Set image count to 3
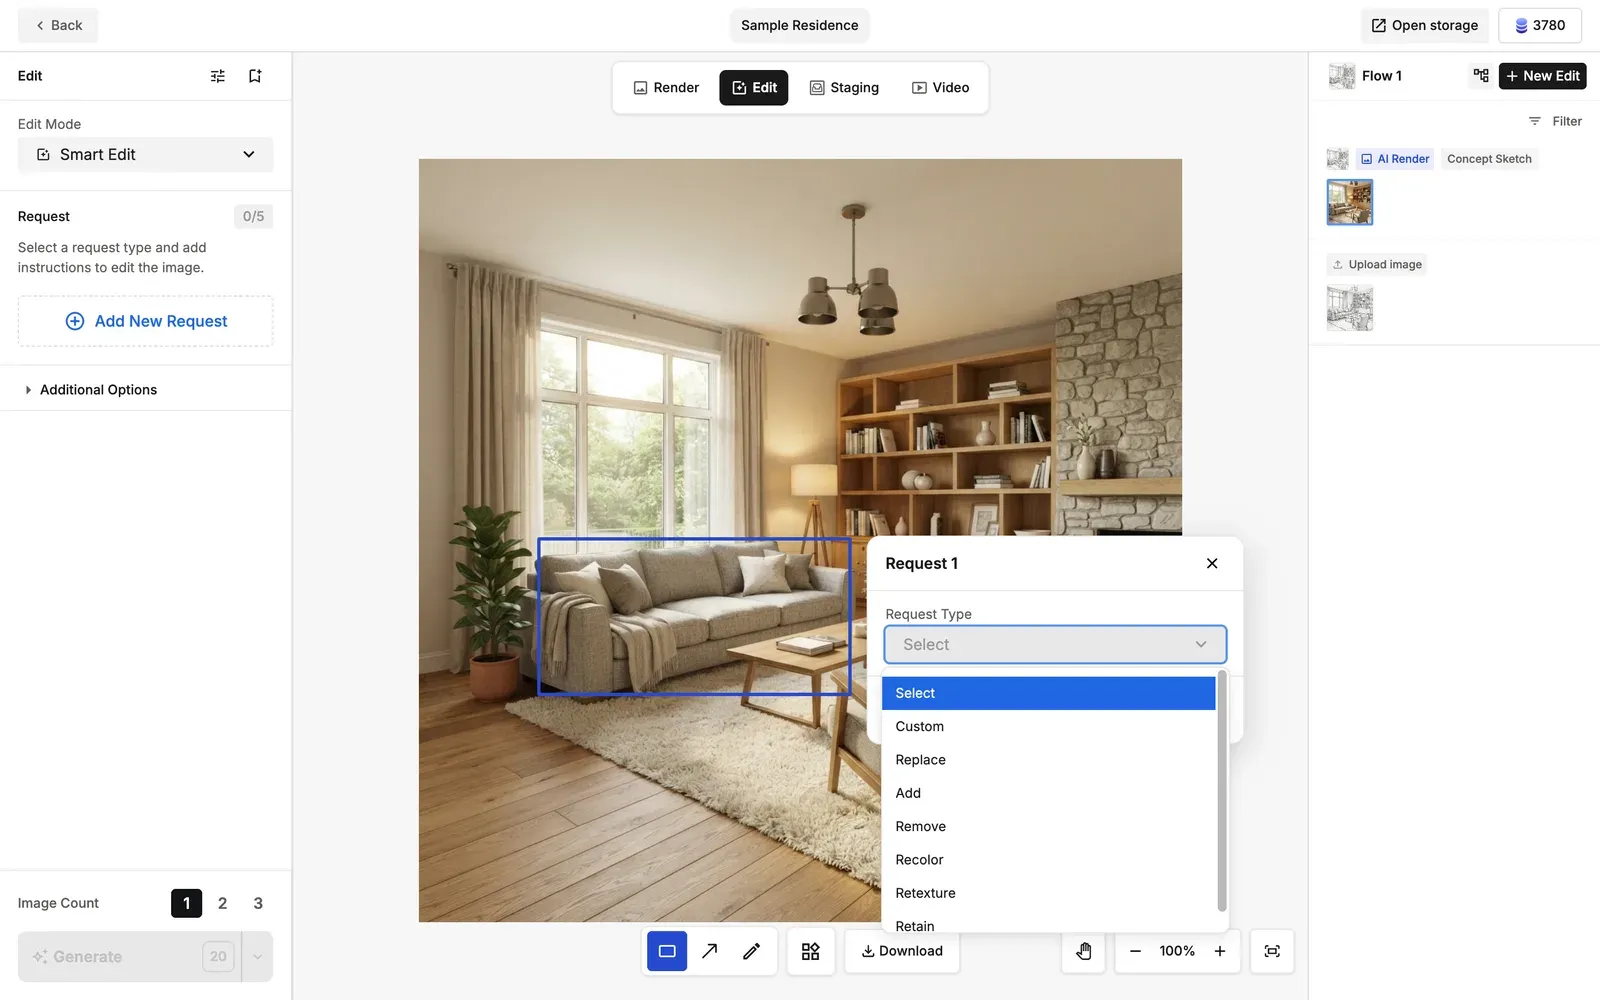 coord(258,903)
